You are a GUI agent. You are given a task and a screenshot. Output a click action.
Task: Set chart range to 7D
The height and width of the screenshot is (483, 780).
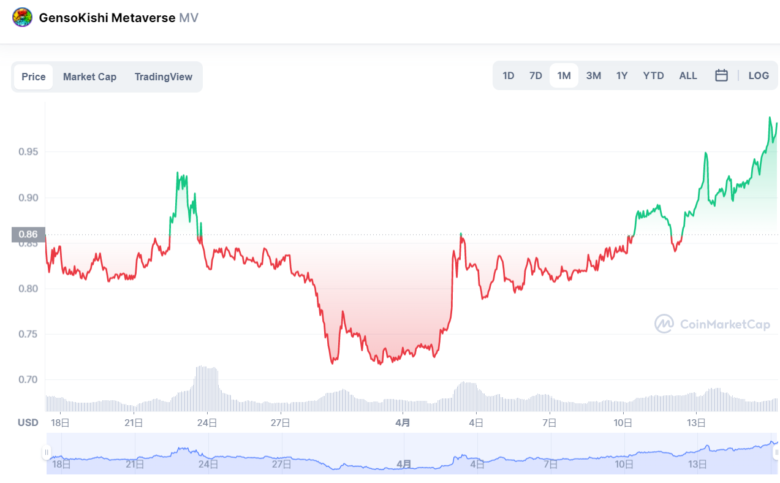pos(536,76)
